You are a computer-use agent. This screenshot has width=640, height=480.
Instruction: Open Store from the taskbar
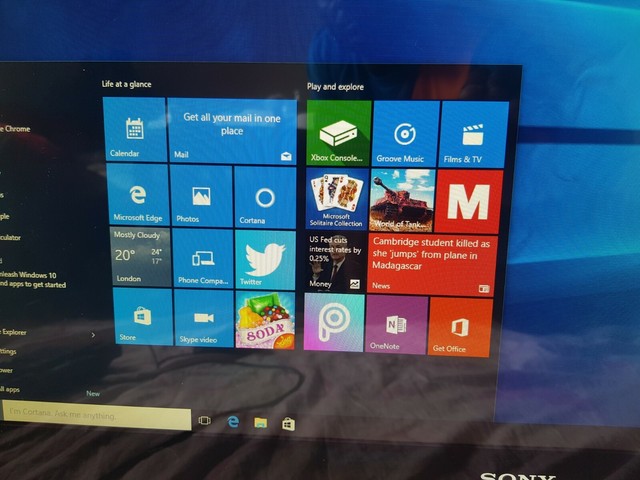[x=288, y=424]
